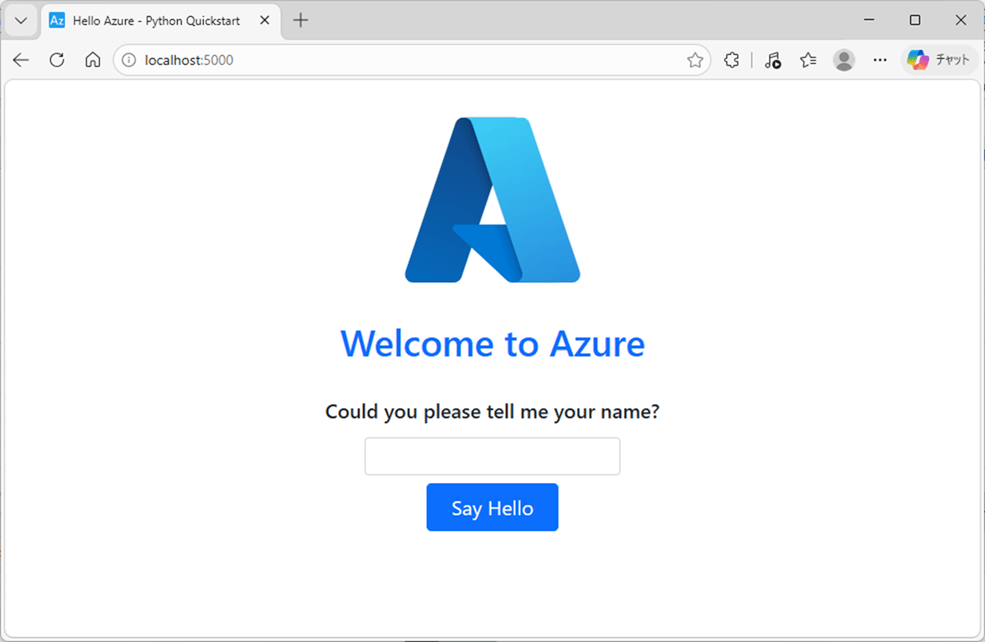Click the address bar showing localhost:5000
The image size is (985, 642).
400,60
